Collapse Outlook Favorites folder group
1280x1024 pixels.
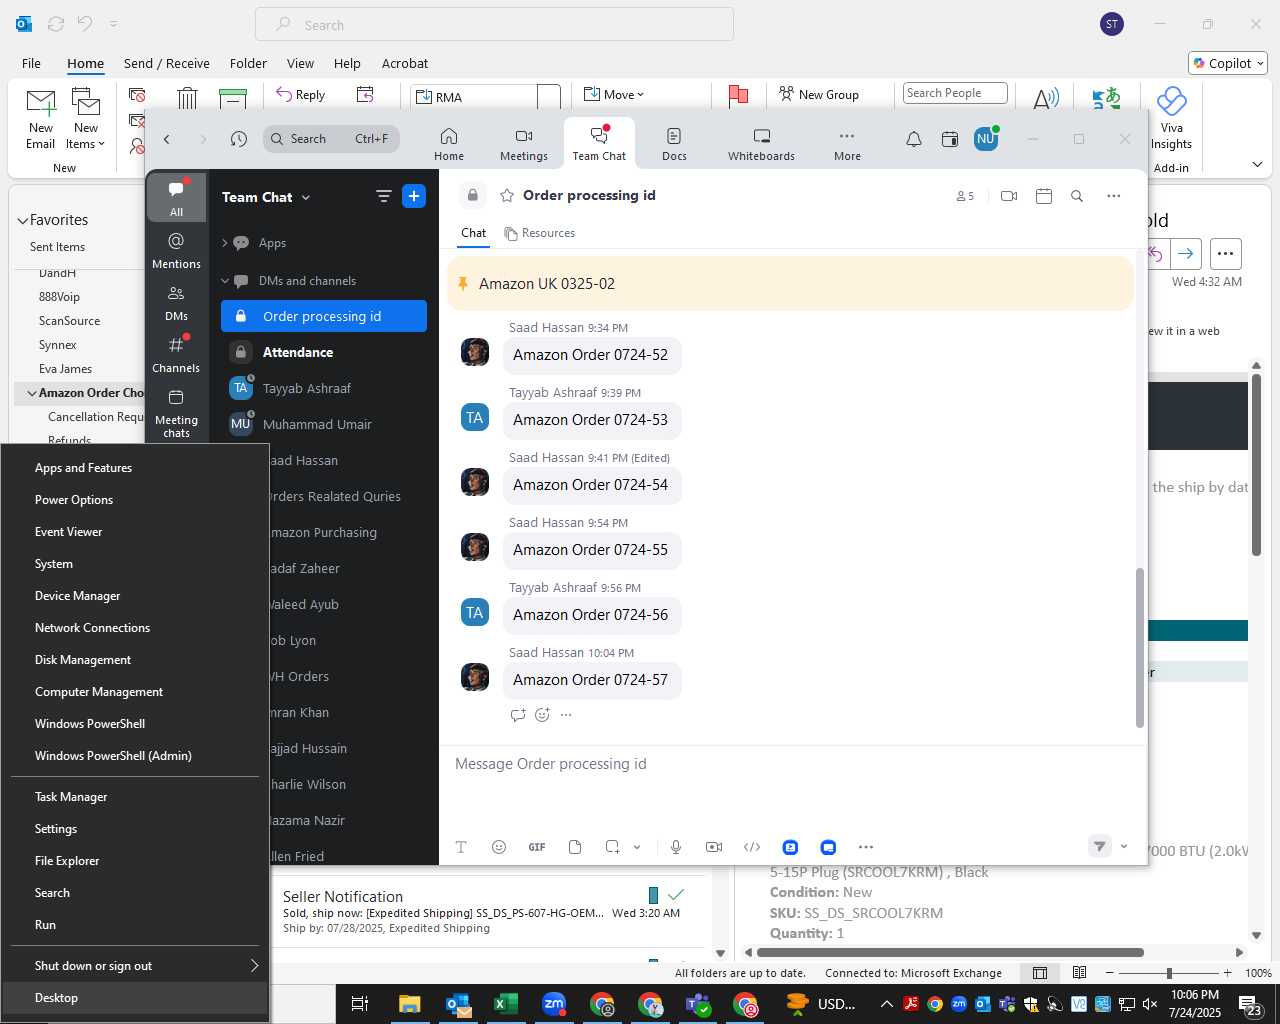click(23, 221)
